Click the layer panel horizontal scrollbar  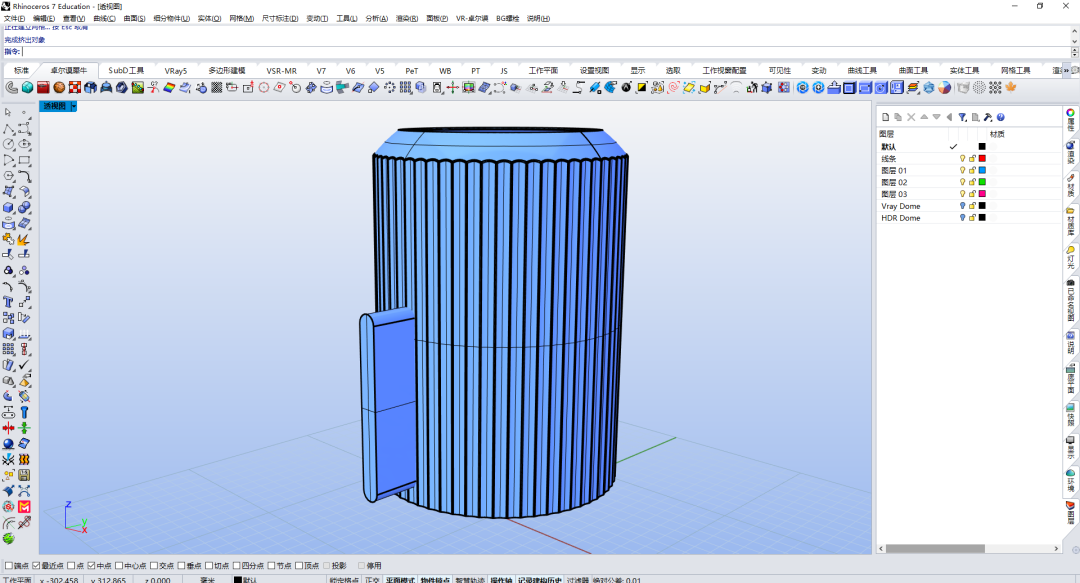pyautogui.click(x=935, y=549)
